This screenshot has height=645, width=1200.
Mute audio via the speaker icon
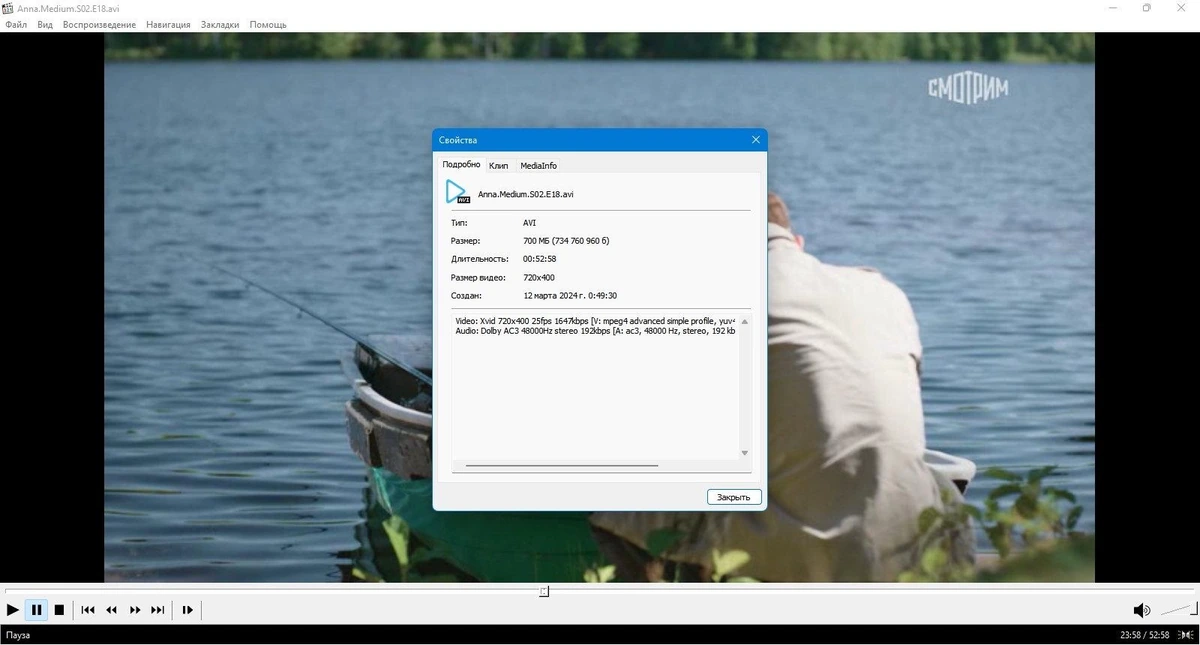[1141, 610]
